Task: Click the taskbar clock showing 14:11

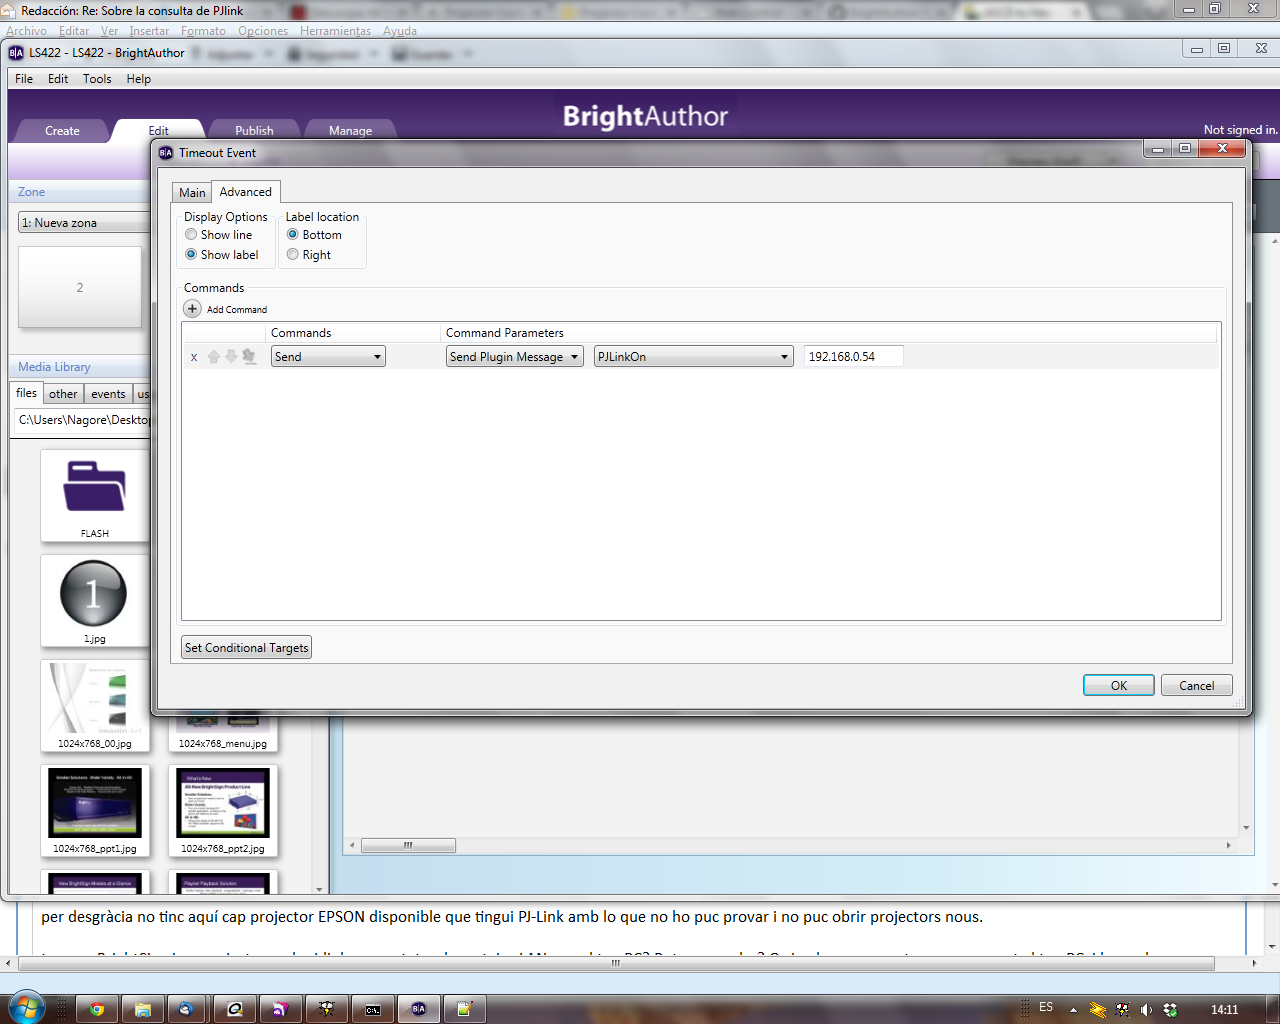Action: pos(1224,1010)
